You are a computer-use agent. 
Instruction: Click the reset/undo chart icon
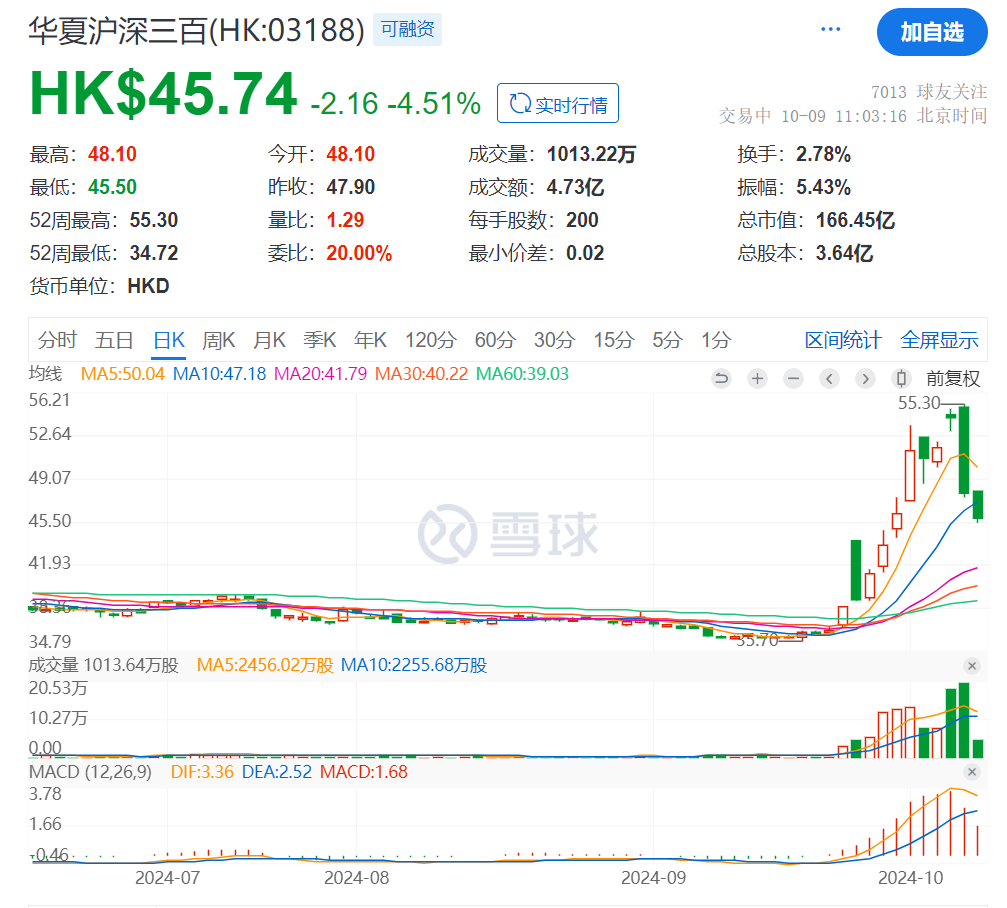coord(721,379)
